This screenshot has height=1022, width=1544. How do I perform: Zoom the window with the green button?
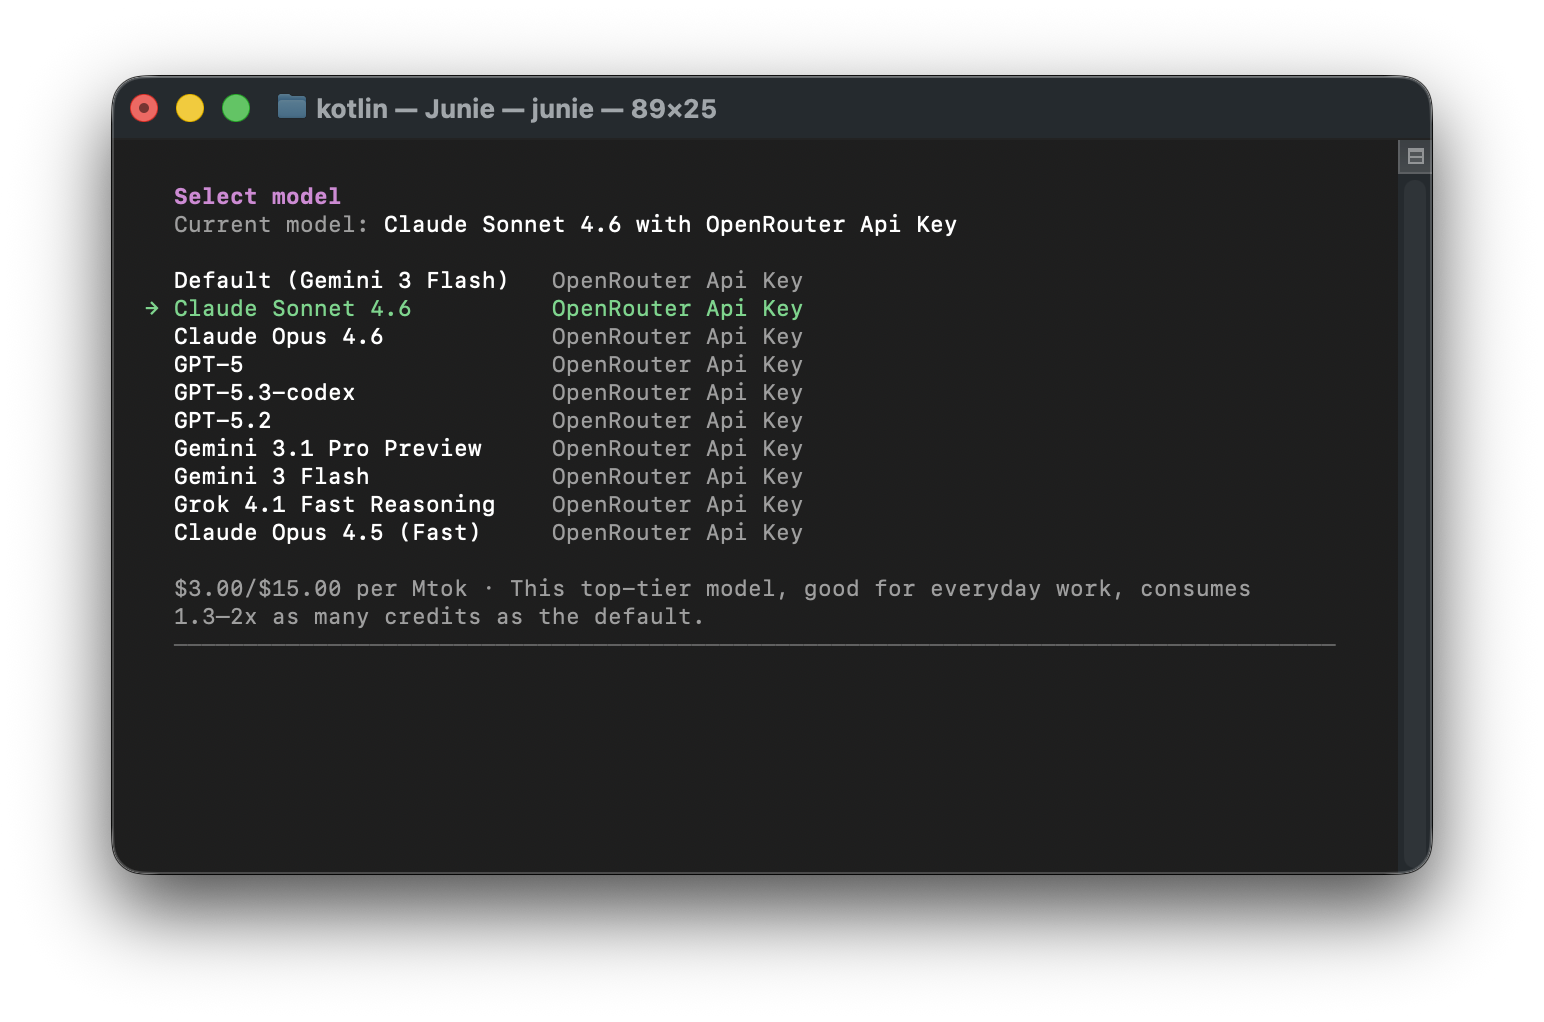236,108
